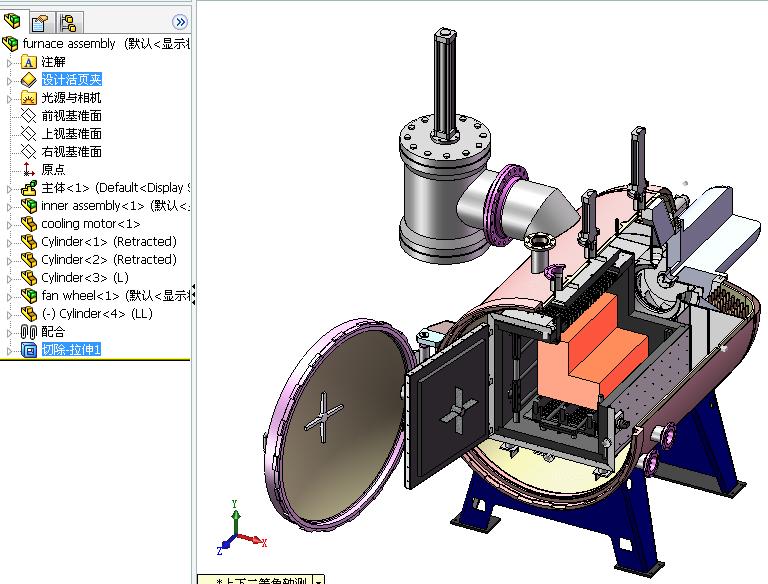Select the 前视基准面 plane icon

29,116
